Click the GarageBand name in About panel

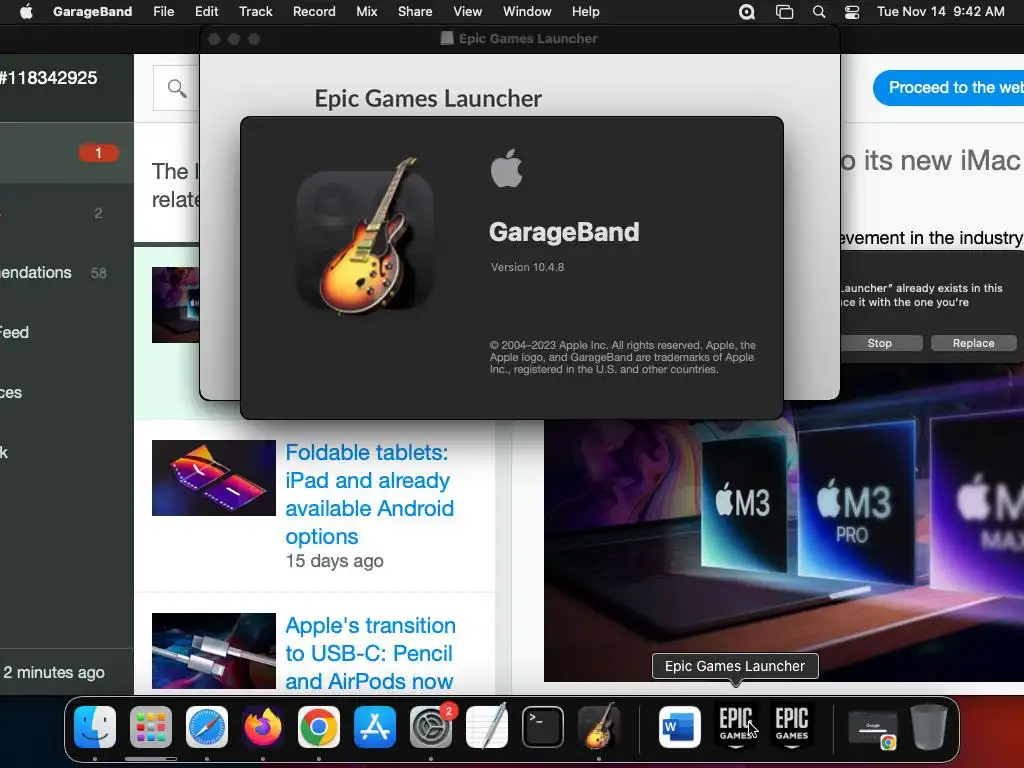564,232
